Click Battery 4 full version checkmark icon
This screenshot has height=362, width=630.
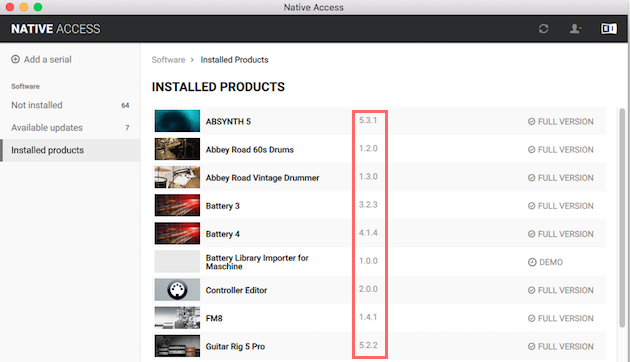tap(531, 234)
